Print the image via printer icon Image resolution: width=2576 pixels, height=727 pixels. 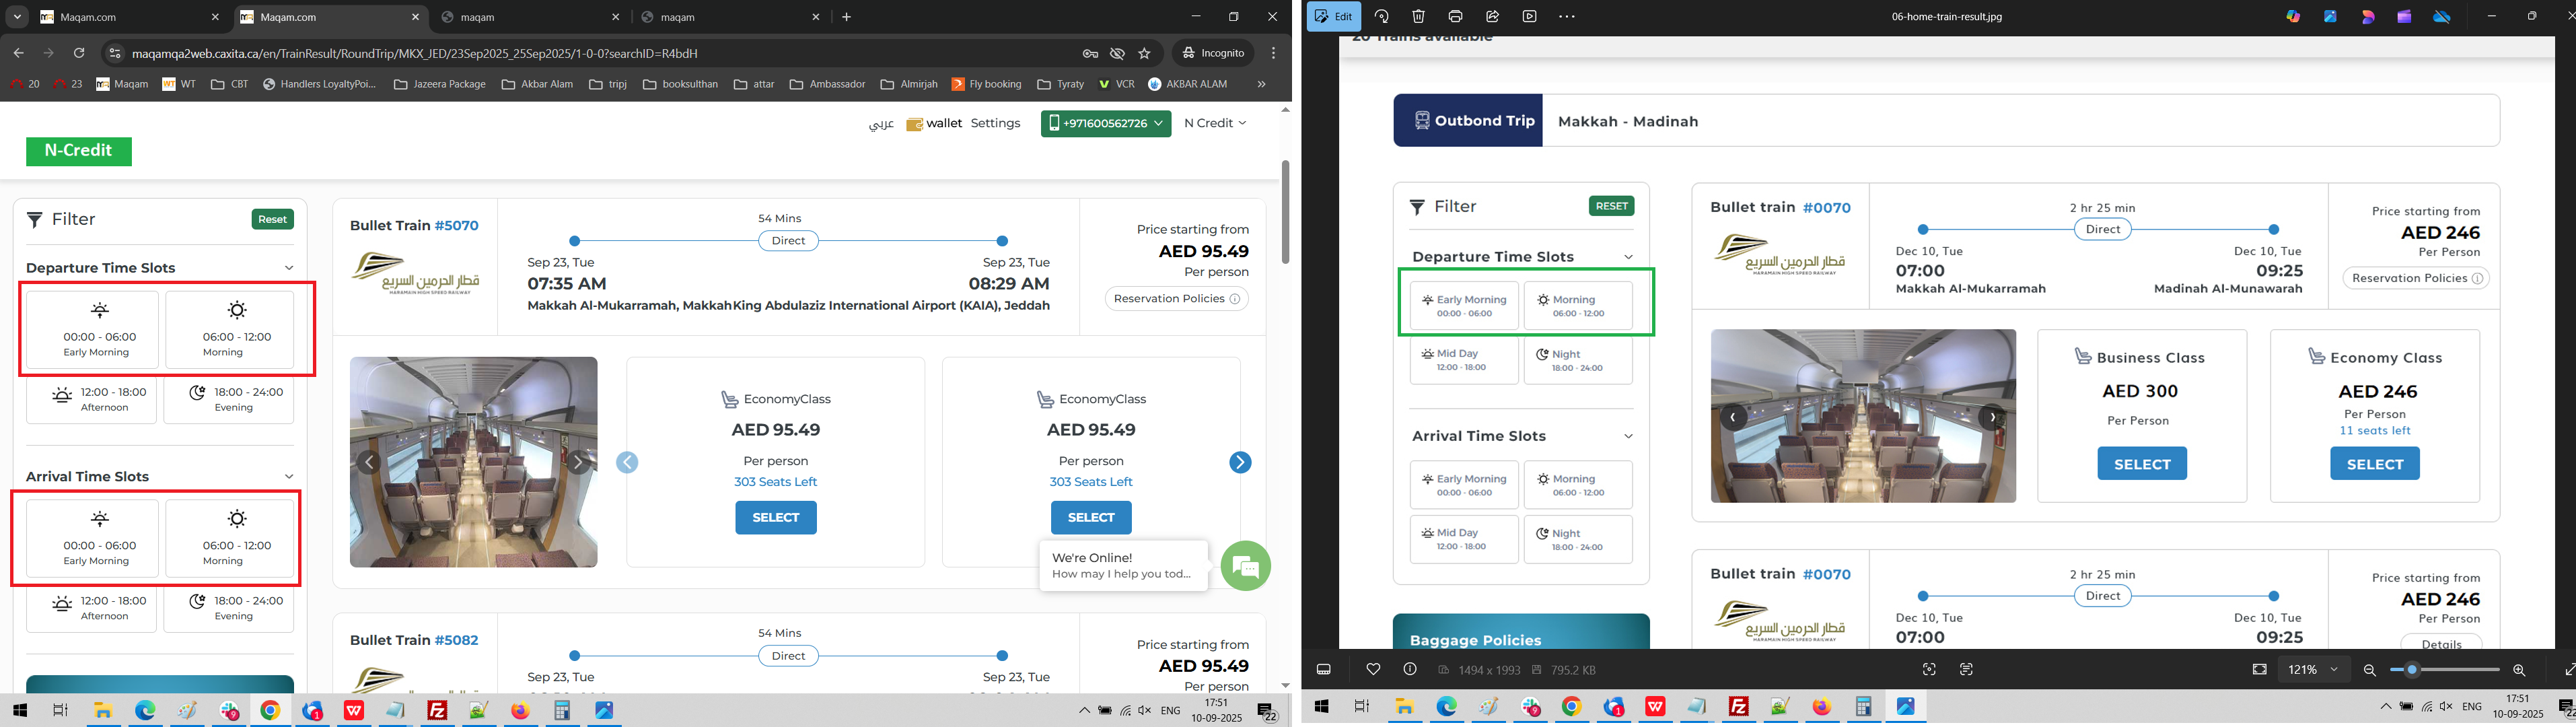(1455, 16)
